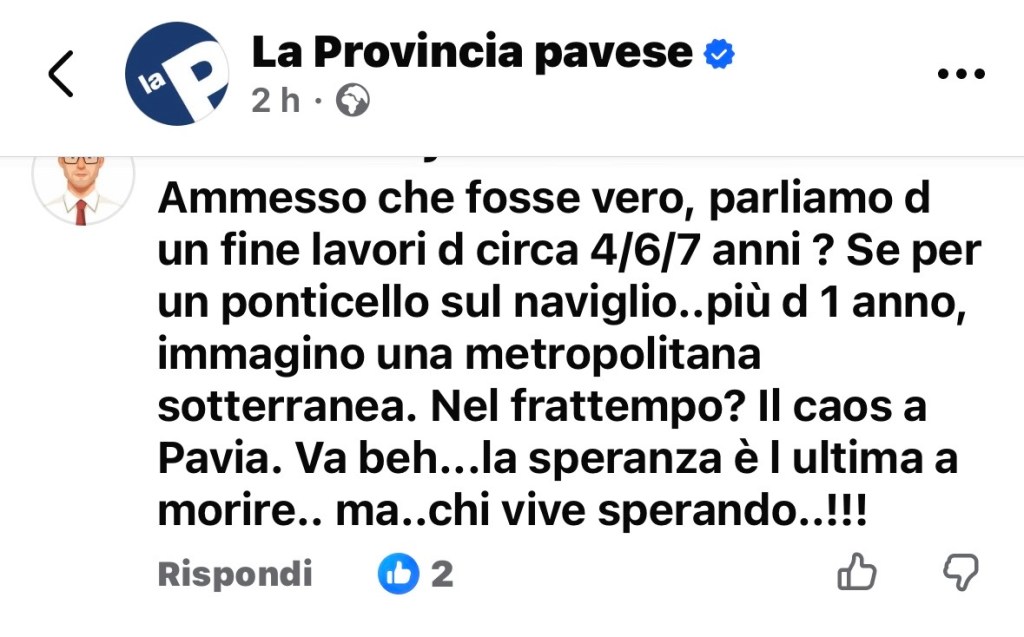
Task: Click the blue verified badge
Action: click(x=719, y=53)
